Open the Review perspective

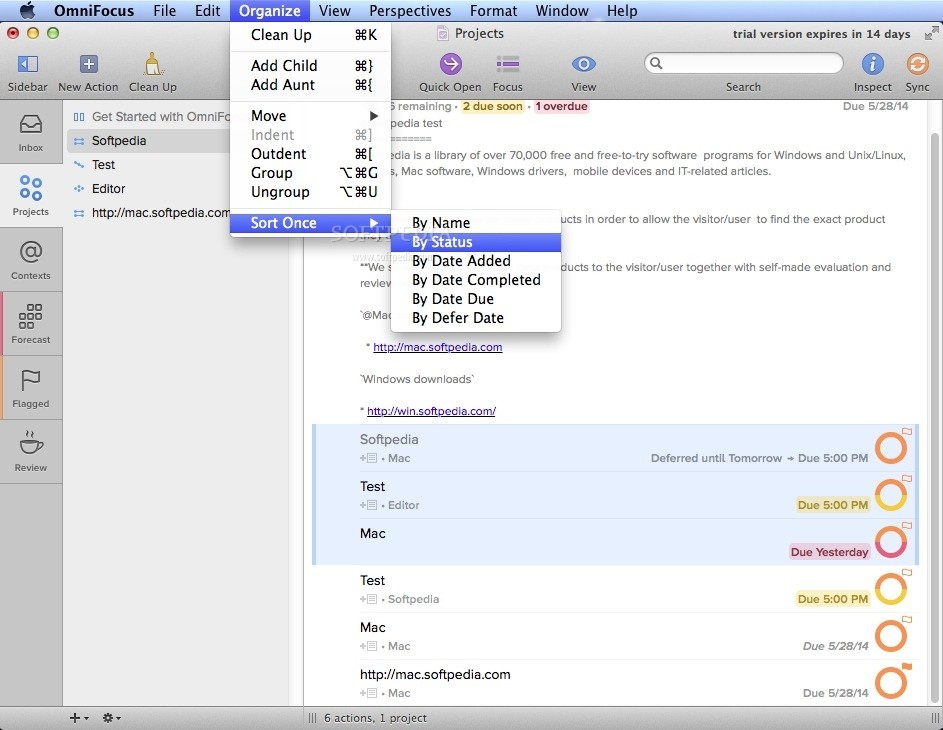[31, 452]
